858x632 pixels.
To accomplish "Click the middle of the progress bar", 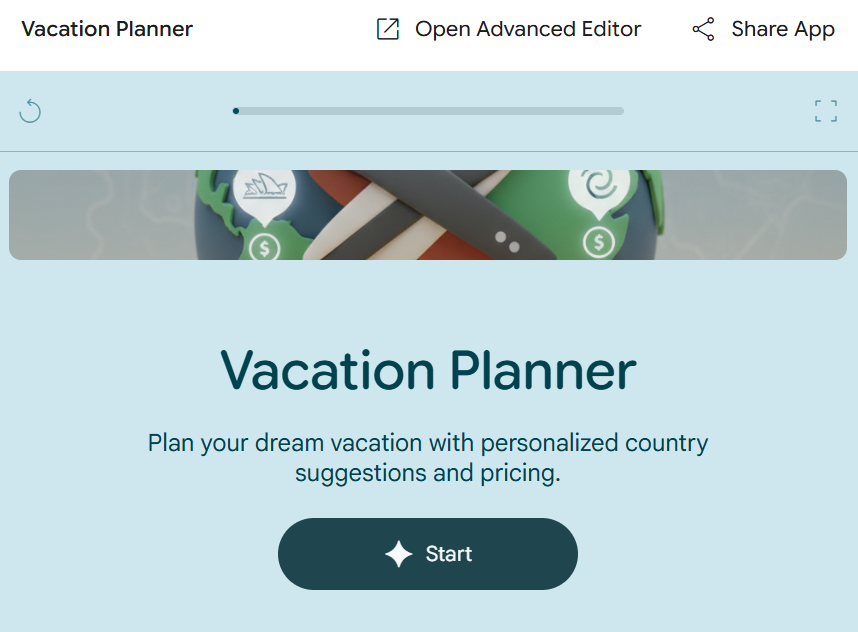I will (428, 111).
